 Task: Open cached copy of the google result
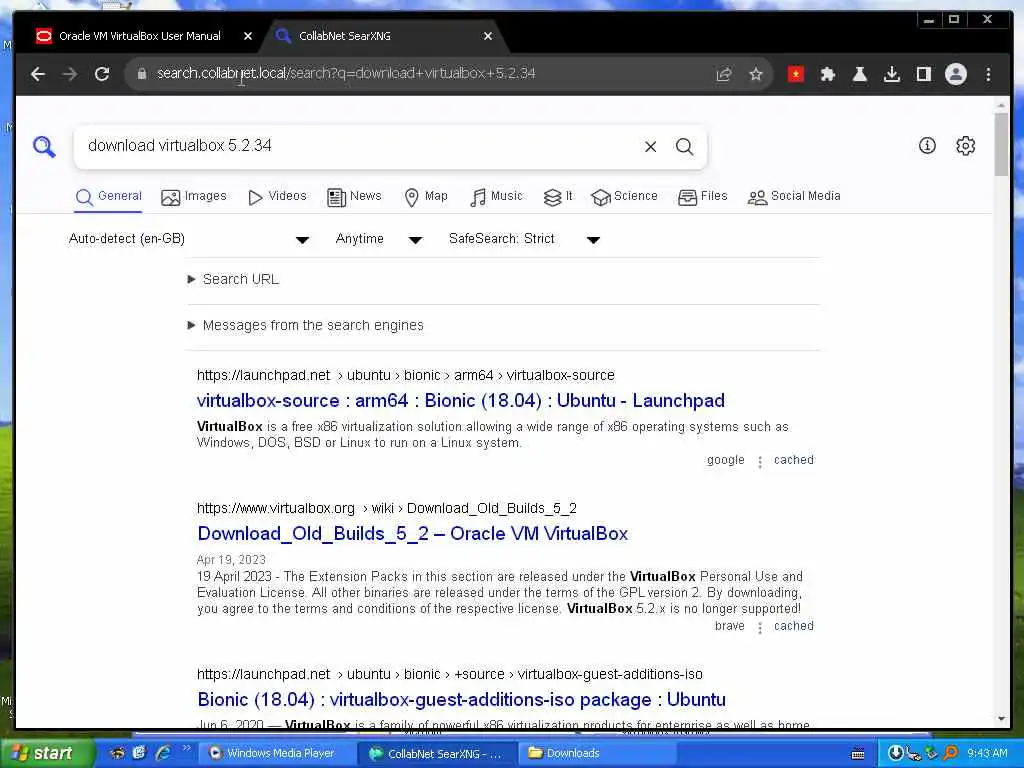793,460
